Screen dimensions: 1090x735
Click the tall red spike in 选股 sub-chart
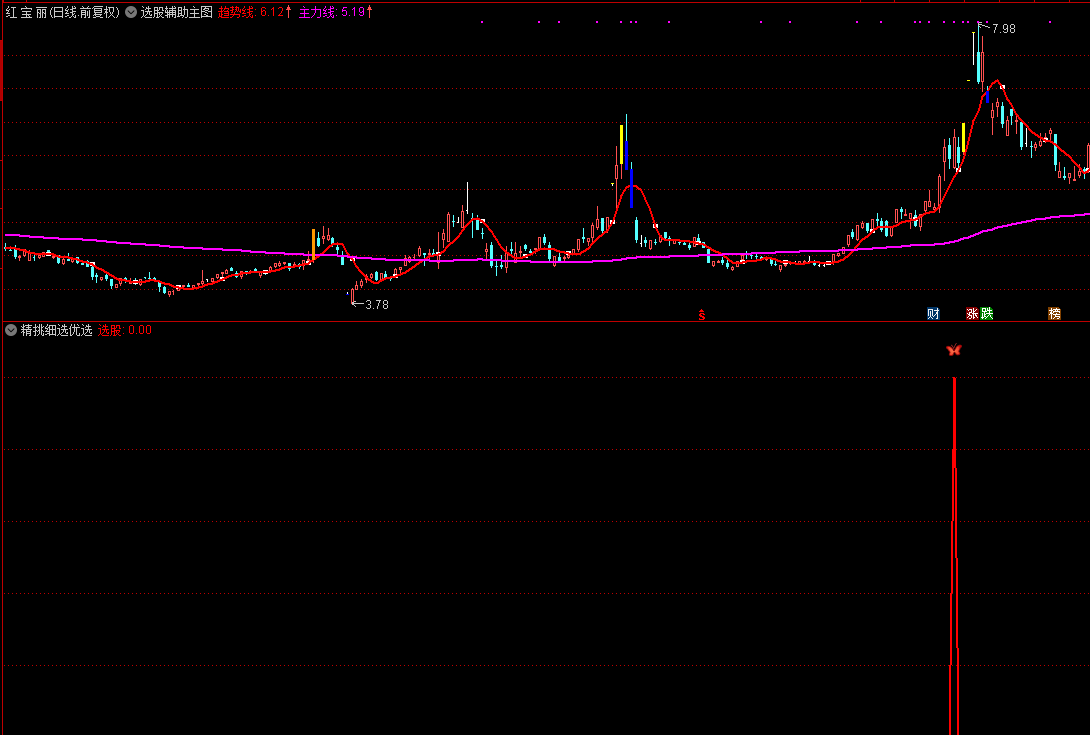[955, 550]
